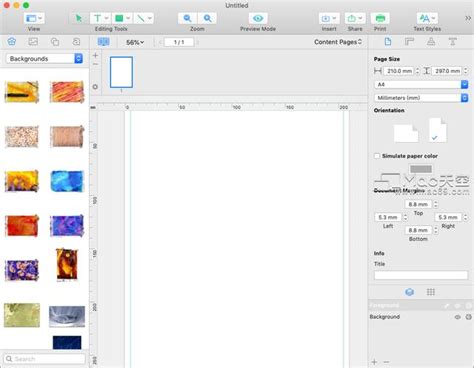
Task: Show the layers view icon
Action: 409,292
